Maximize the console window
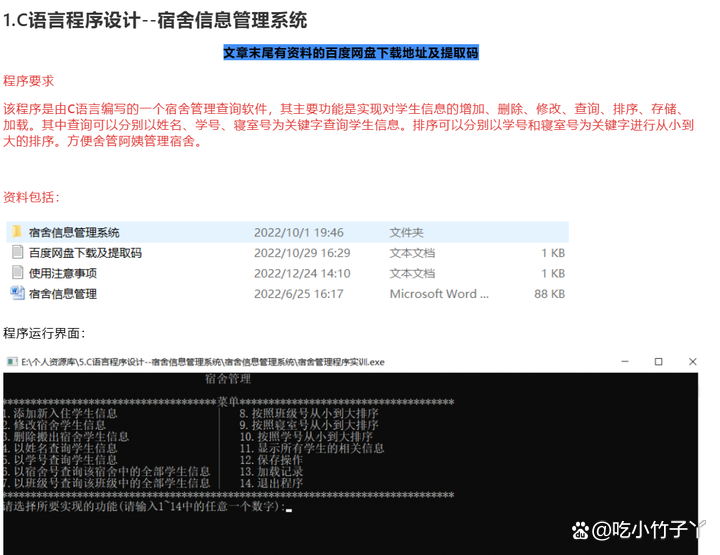 pyautogui.click(x=658, y=362)
